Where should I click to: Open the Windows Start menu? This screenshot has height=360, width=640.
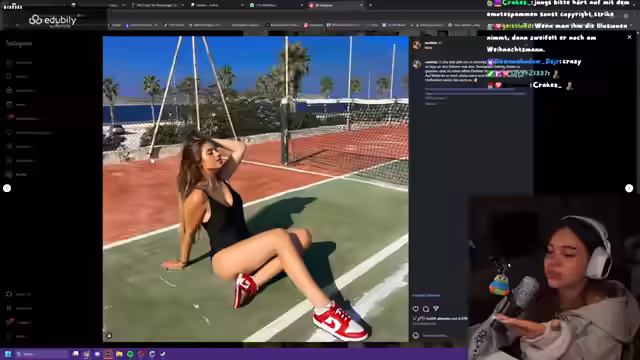[x=8, y=354]
